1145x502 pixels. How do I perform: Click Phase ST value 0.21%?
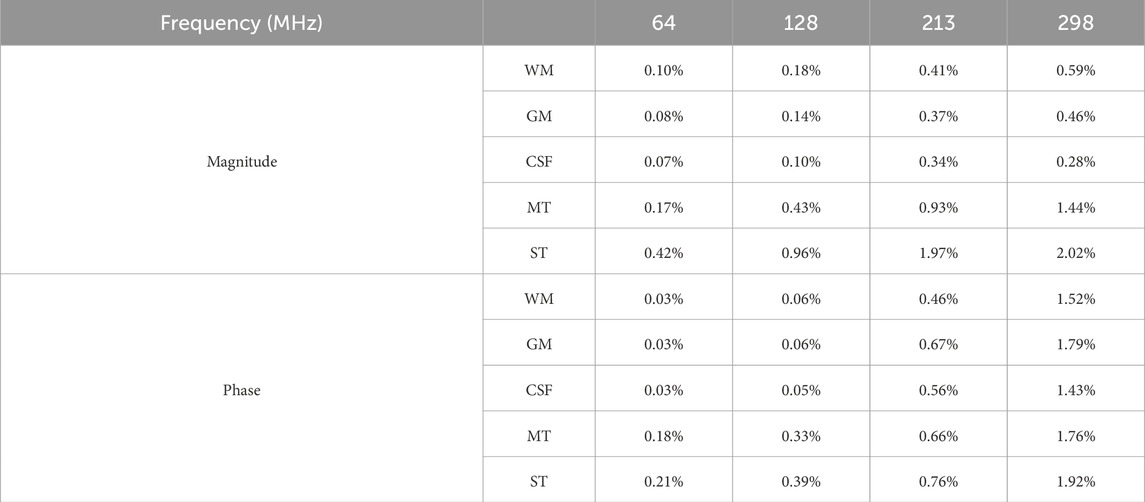pyautogui.click(x=664, y=481)
